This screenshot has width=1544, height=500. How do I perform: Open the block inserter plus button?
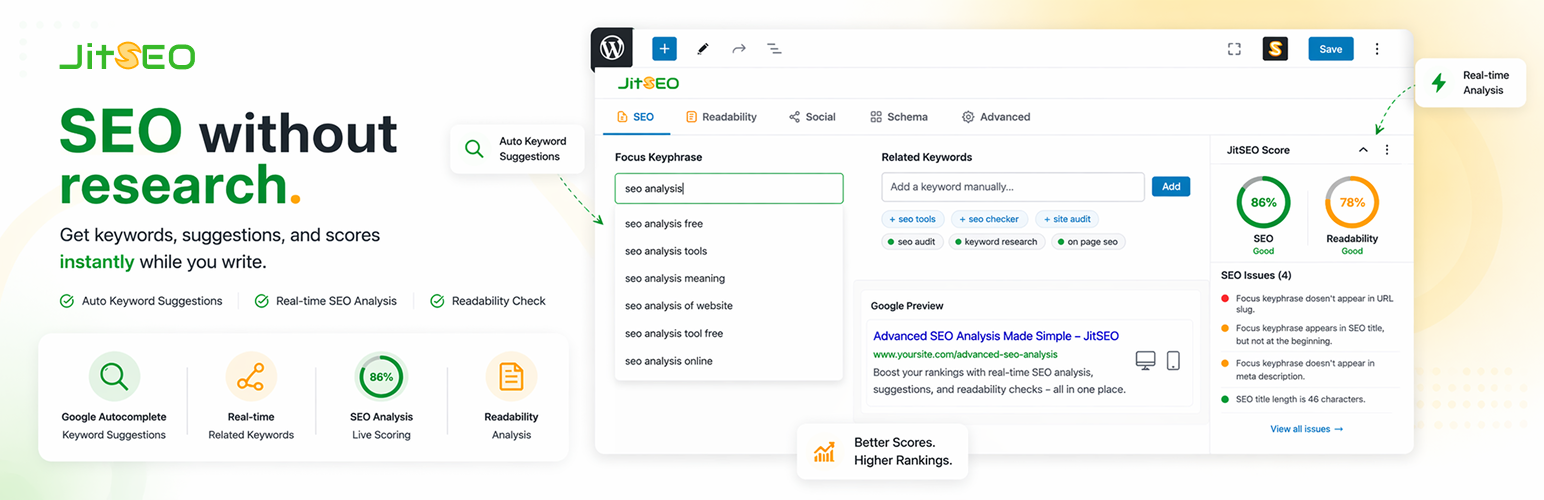pyautogui.click(x=664, y=48)
